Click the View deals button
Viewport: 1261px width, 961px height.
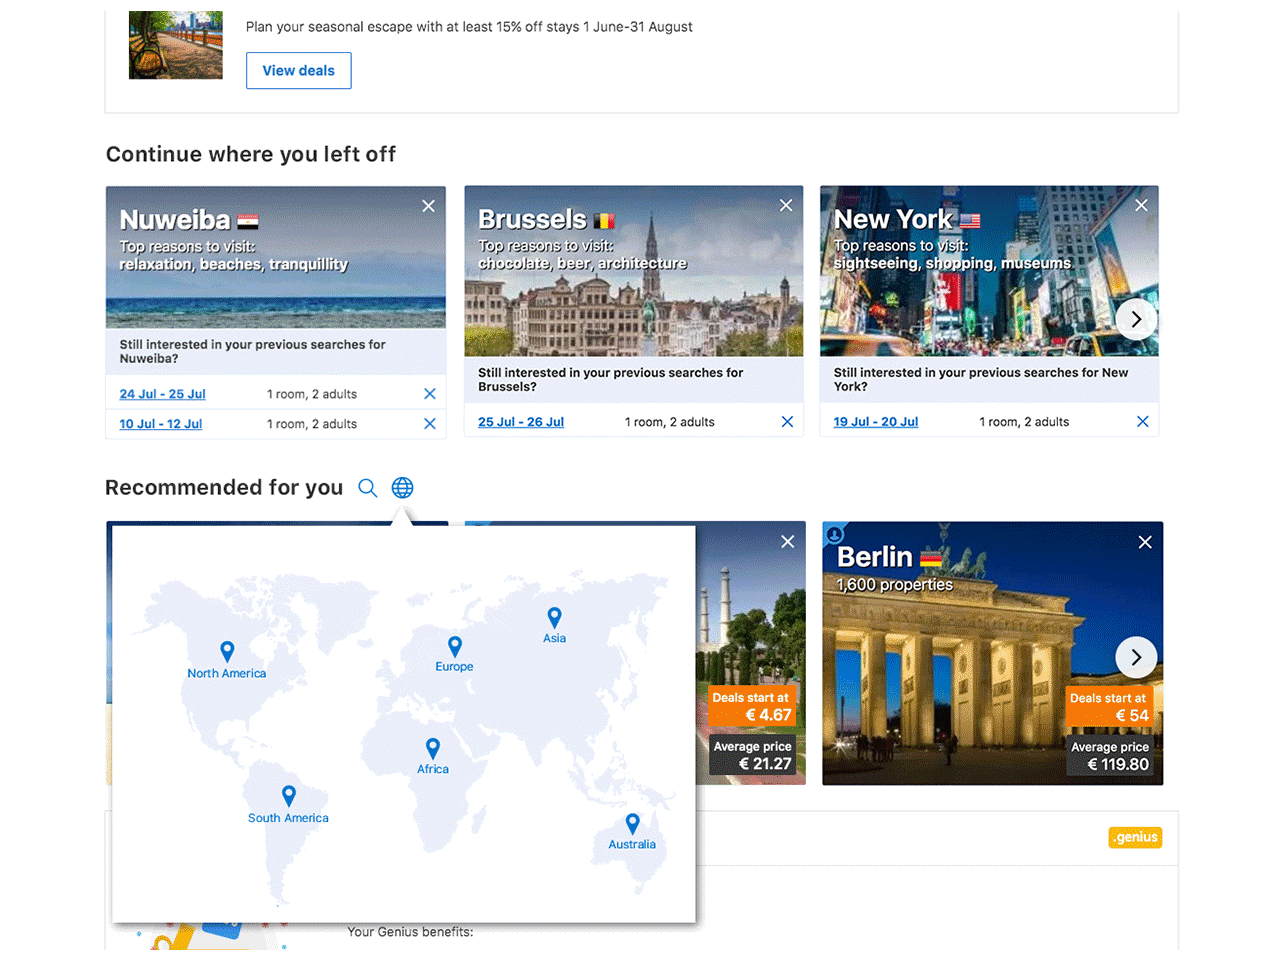tap(298, 70)
